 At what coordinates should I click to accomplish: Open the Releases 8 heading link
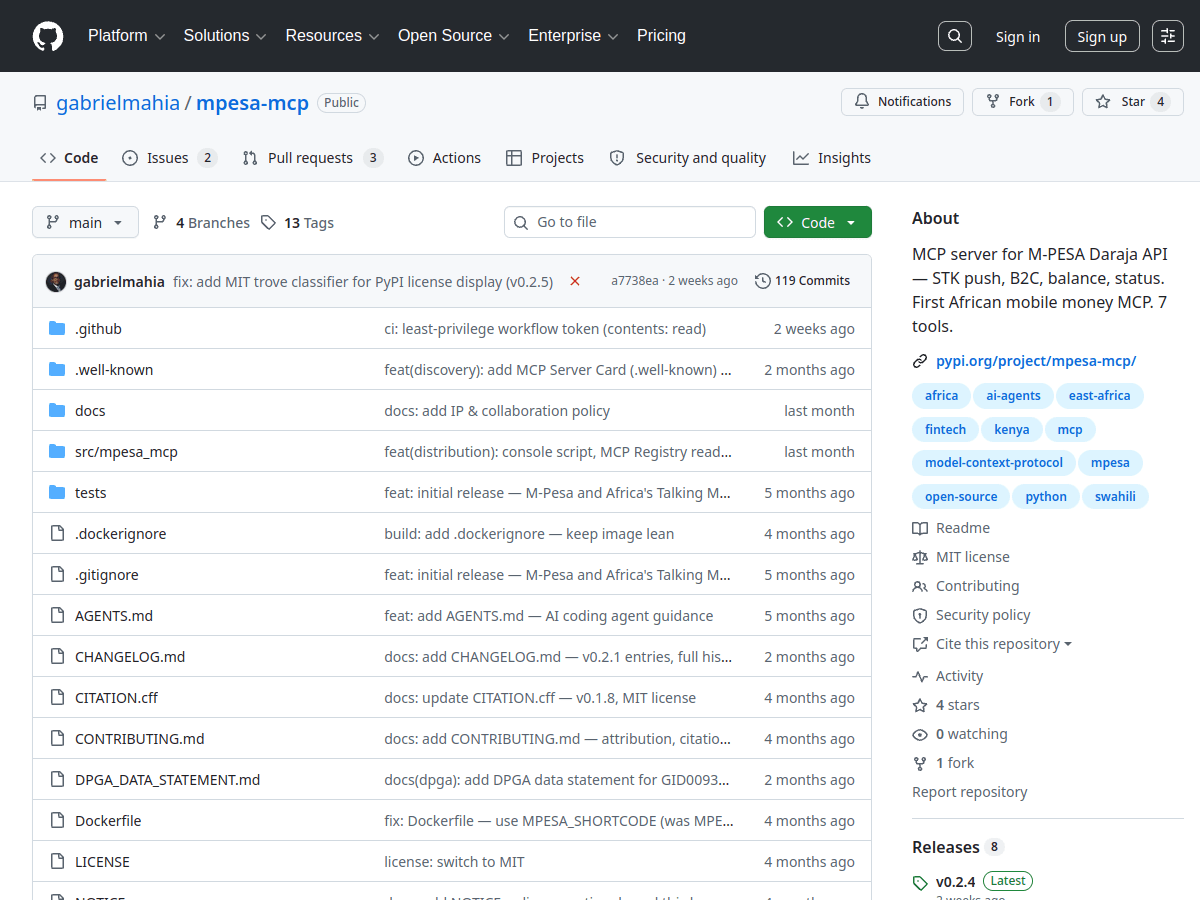tap(957, 847)
